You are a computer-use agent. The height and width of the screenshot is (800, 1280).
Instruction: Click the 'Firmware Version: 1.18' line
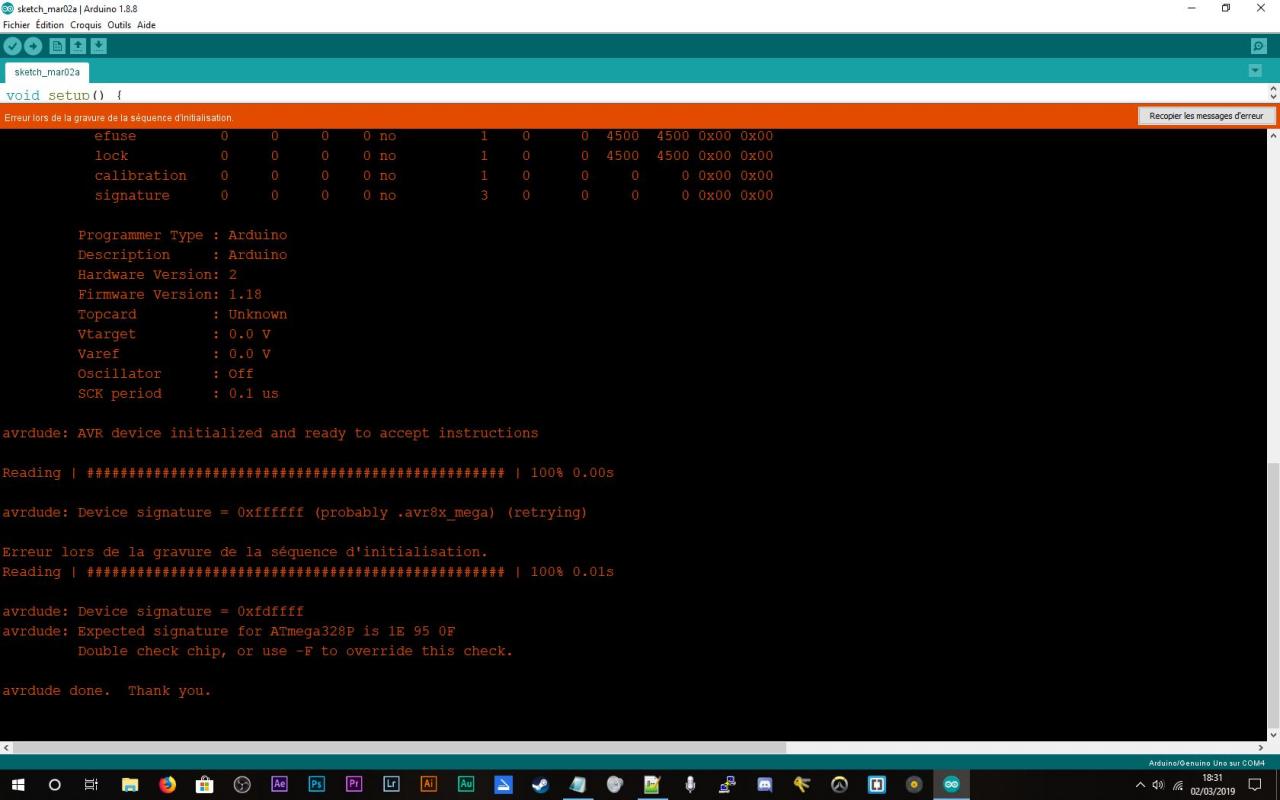click(x=170, y=294)
